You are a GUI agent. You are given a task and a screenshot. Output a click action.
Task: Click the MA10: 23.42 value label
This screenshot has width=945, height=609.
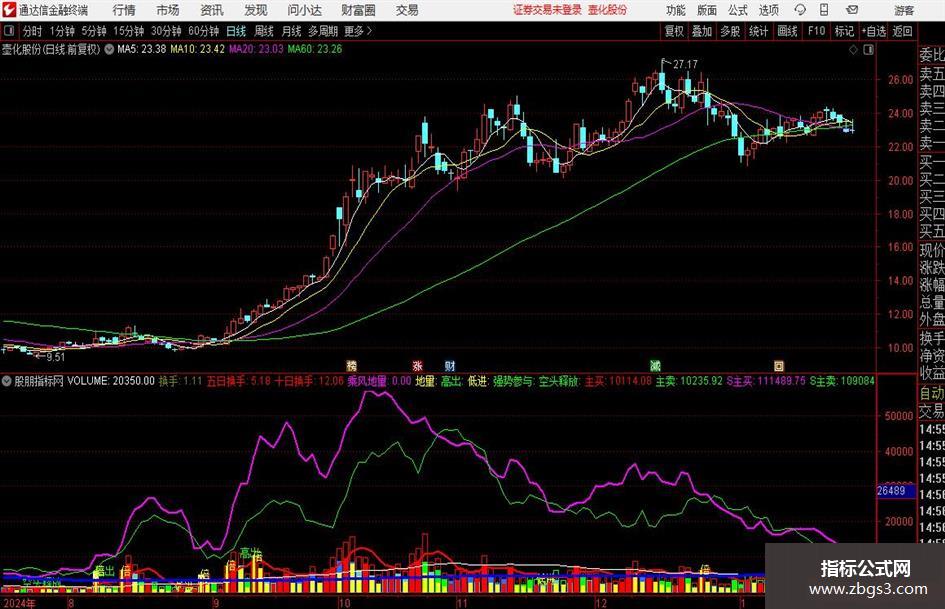(x=198, y=49)
